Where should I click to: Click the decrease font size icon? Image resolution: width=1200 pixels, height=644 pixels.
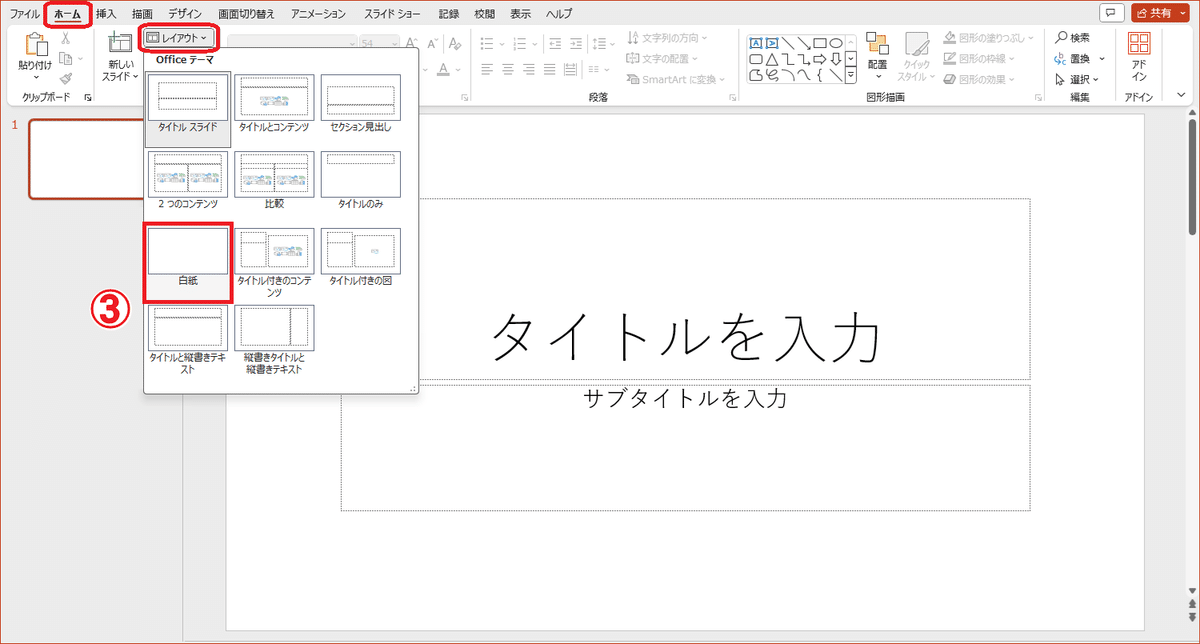432,44
